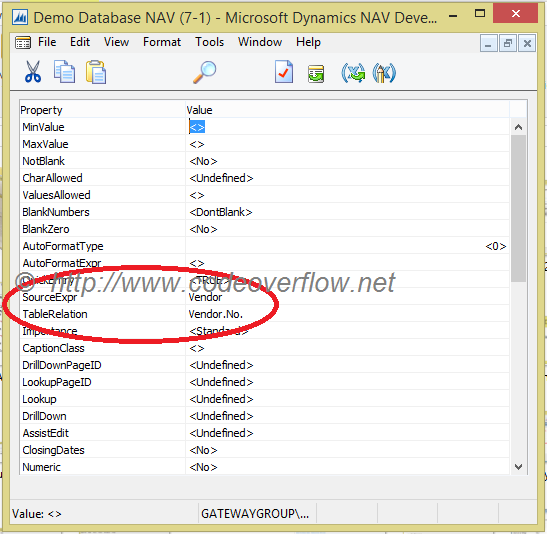Image resolution: width=547 pixels, height=534 pixels.
Task: Click the document checkmark toolbar icon
Action: [284, 72]
